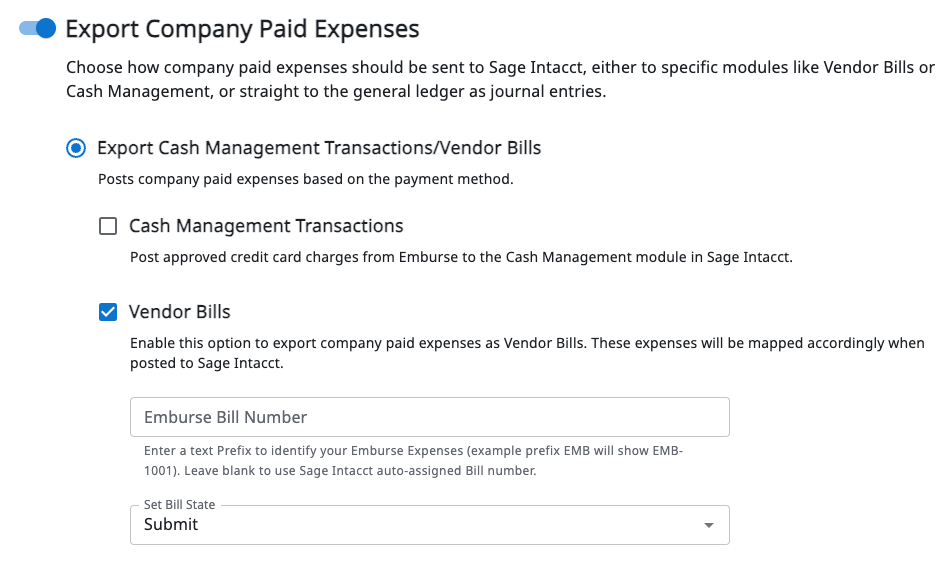Click the Emburse Bill Number input field
Viewport: 948px width, 566px height.
tap(429, 417)
